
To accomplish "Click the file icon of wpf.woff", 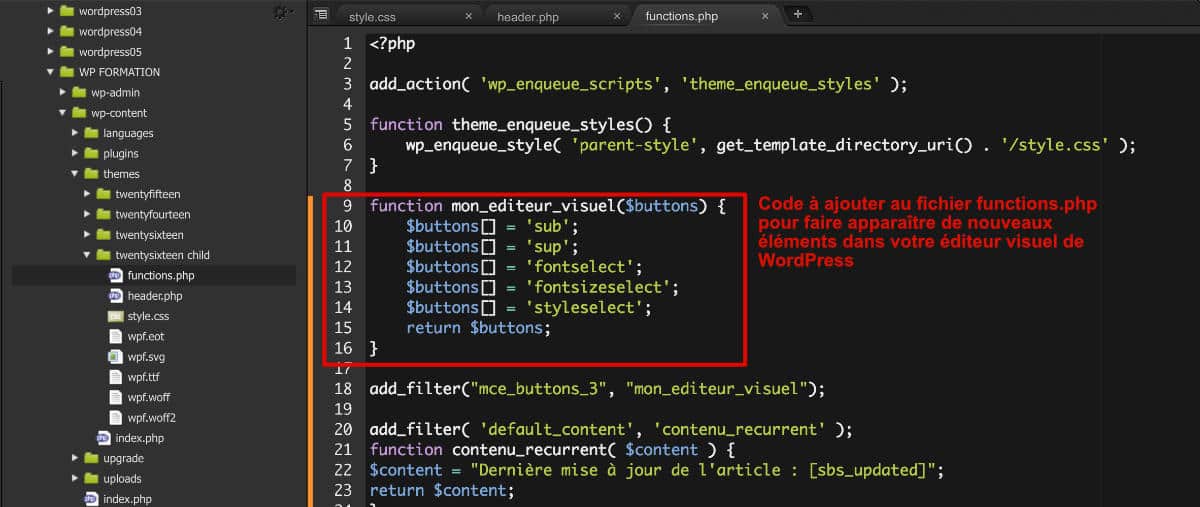I will pos(115,397).
